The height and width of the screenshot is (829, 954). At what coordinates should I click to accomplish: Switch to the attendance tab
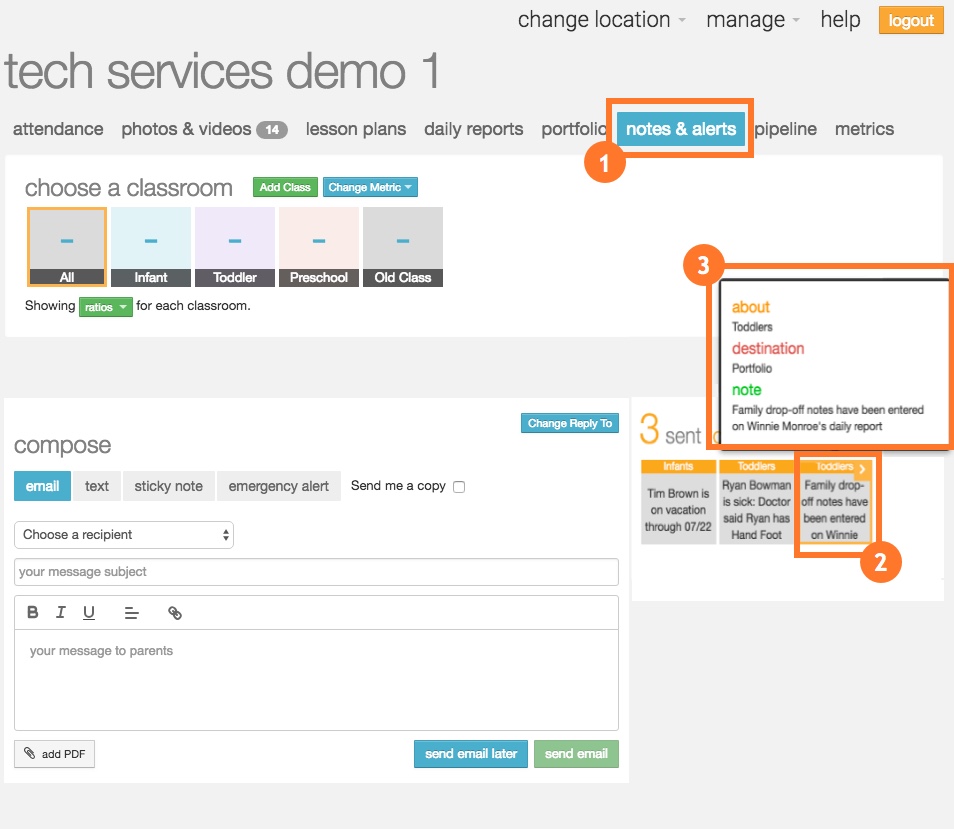click(x=57, y=128)
